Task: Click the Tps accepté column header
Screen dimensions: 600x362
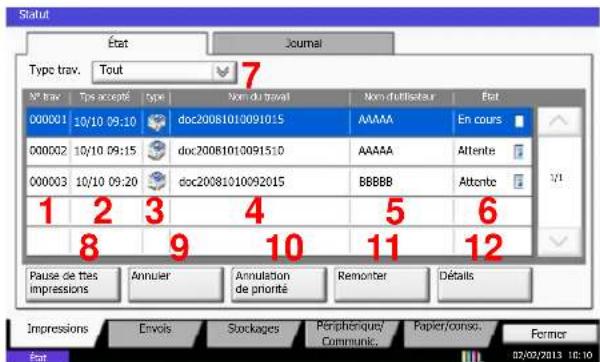Action: [x=105, y=97]
